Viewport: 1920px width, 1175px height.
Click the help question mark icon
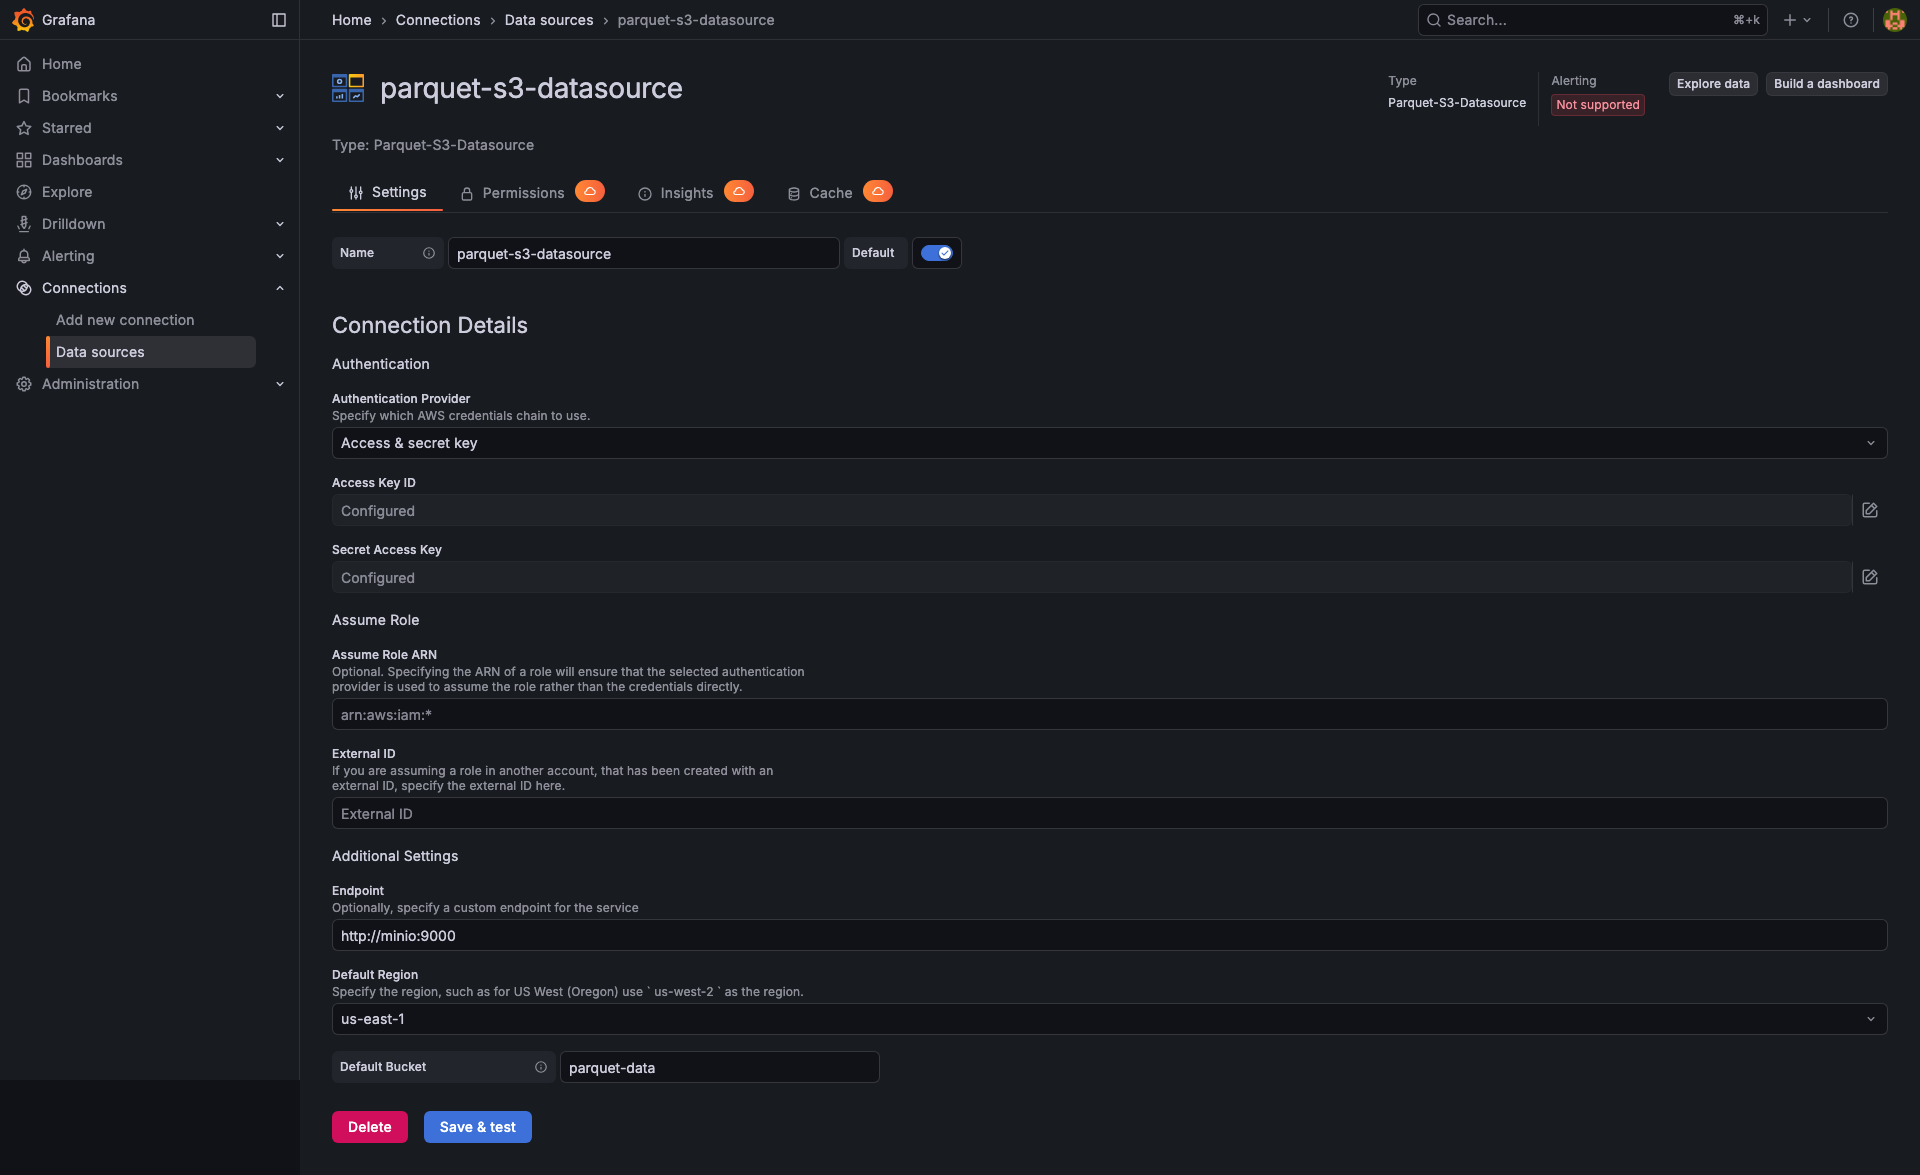coord(1851,20)
